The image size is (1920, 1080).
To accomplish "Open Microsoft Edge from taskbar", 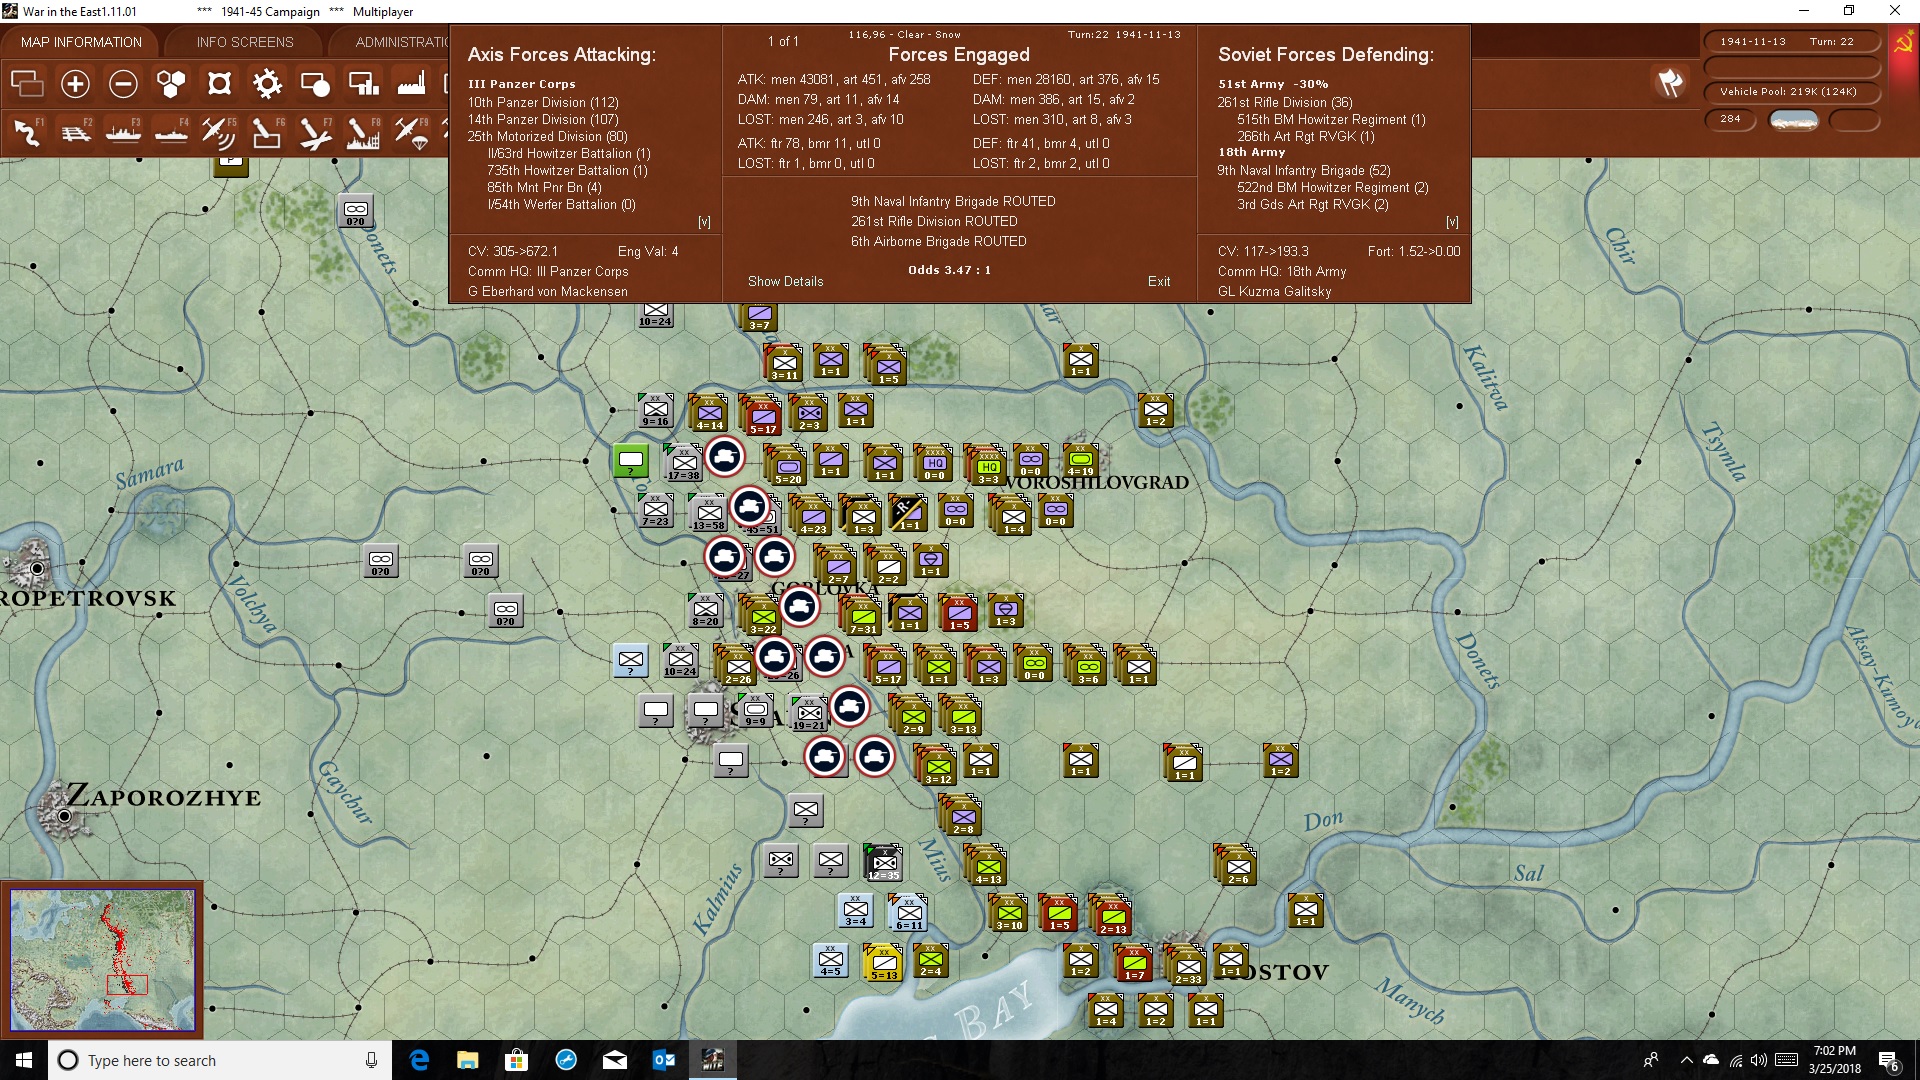I will point(419,1060).
